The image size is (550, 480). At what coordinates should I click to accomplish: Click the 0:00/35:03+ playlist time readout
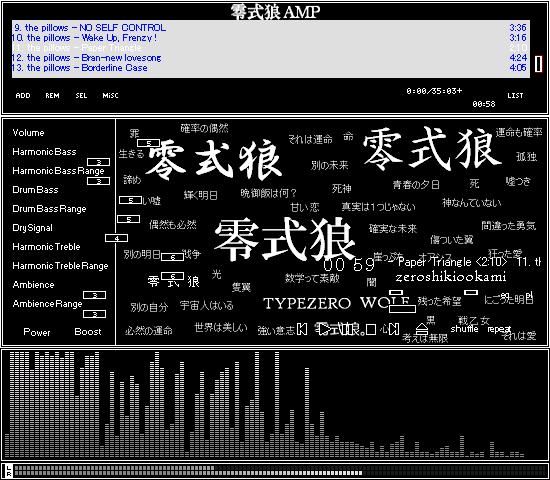coord(434,91)
